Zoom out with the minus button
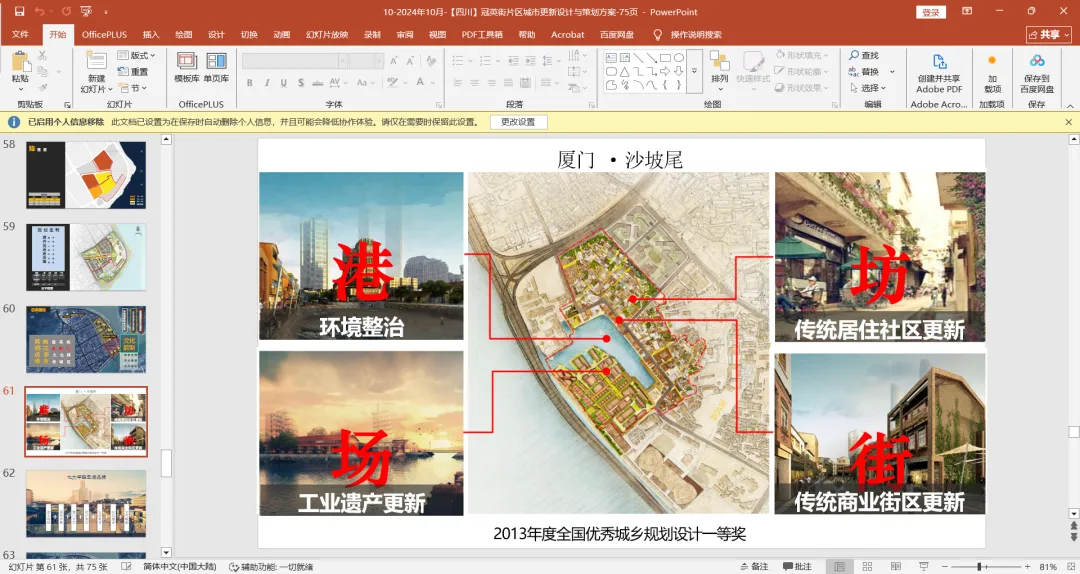 [x=945, y=566]
